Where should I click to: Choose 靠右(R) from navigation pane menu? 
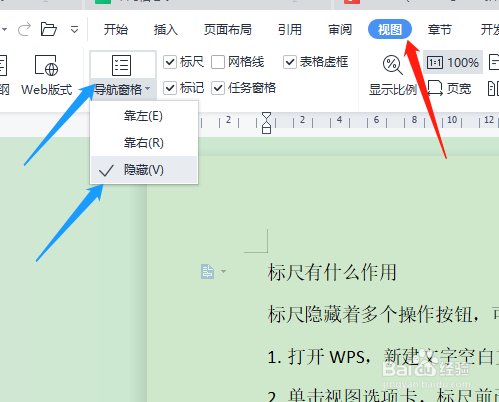click(x=144, y=143)
